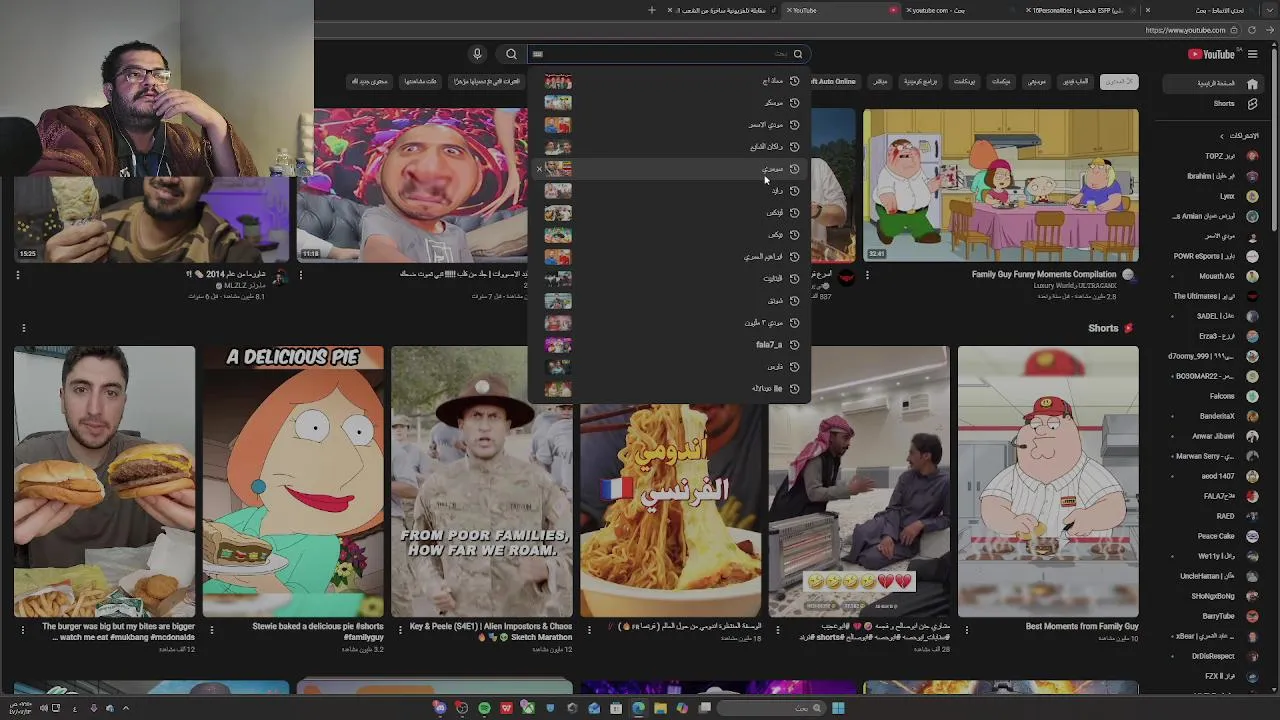1280x720 pixels.
Task: Switch to the youtube.com search browser tab
Action: point(960,10)
